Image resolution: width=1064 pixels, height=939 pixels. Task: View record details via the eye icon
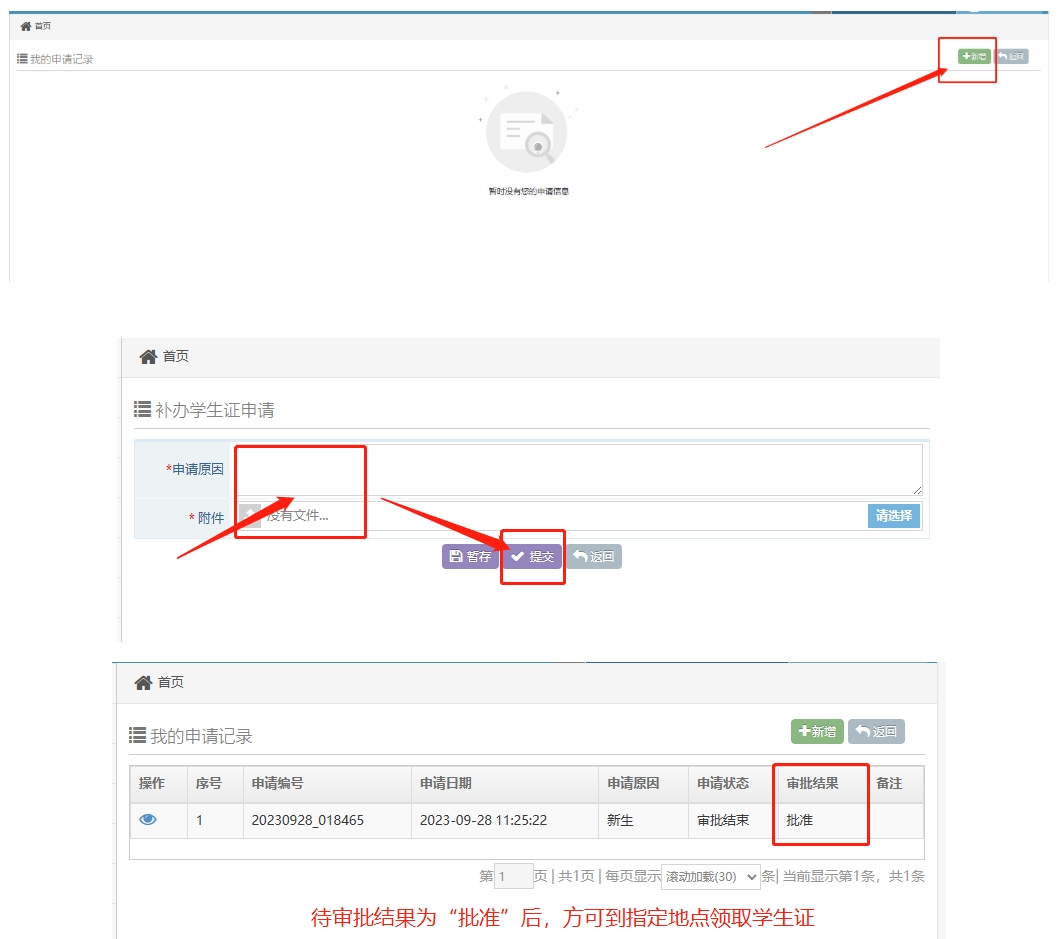(x=148, y=820)
